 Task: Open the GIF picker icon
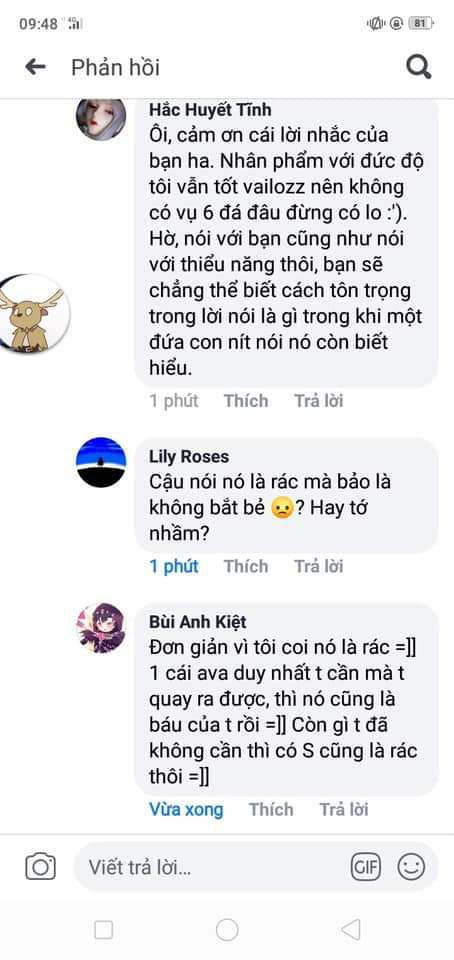point(365,867)
